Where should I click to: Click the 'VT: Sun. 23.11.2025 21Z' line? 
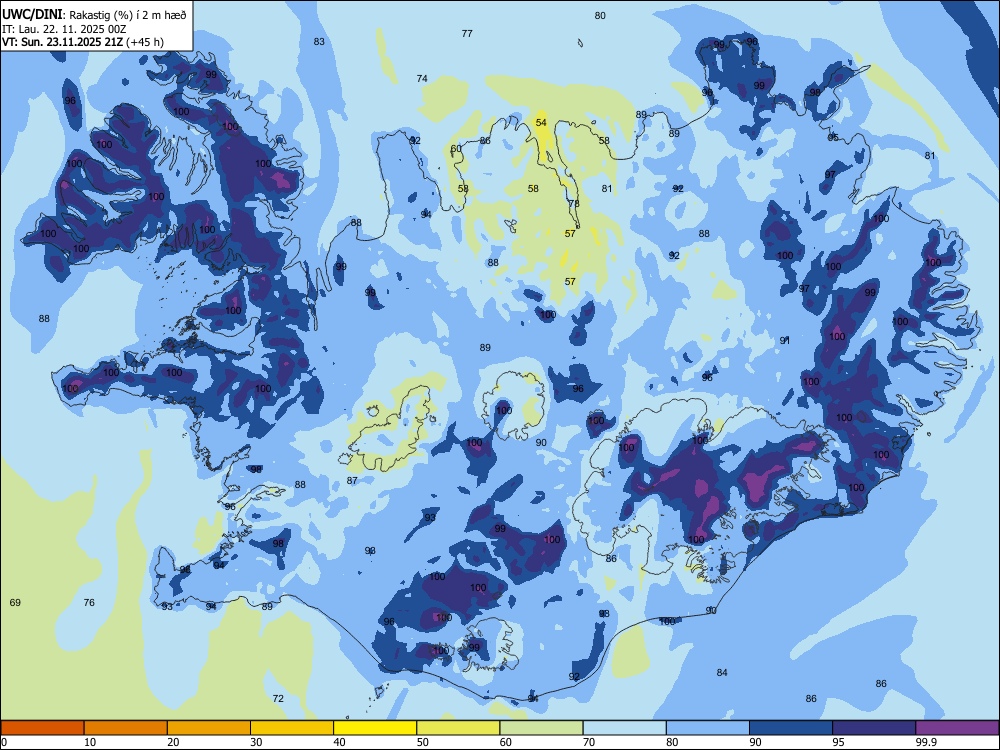point(62,42)
